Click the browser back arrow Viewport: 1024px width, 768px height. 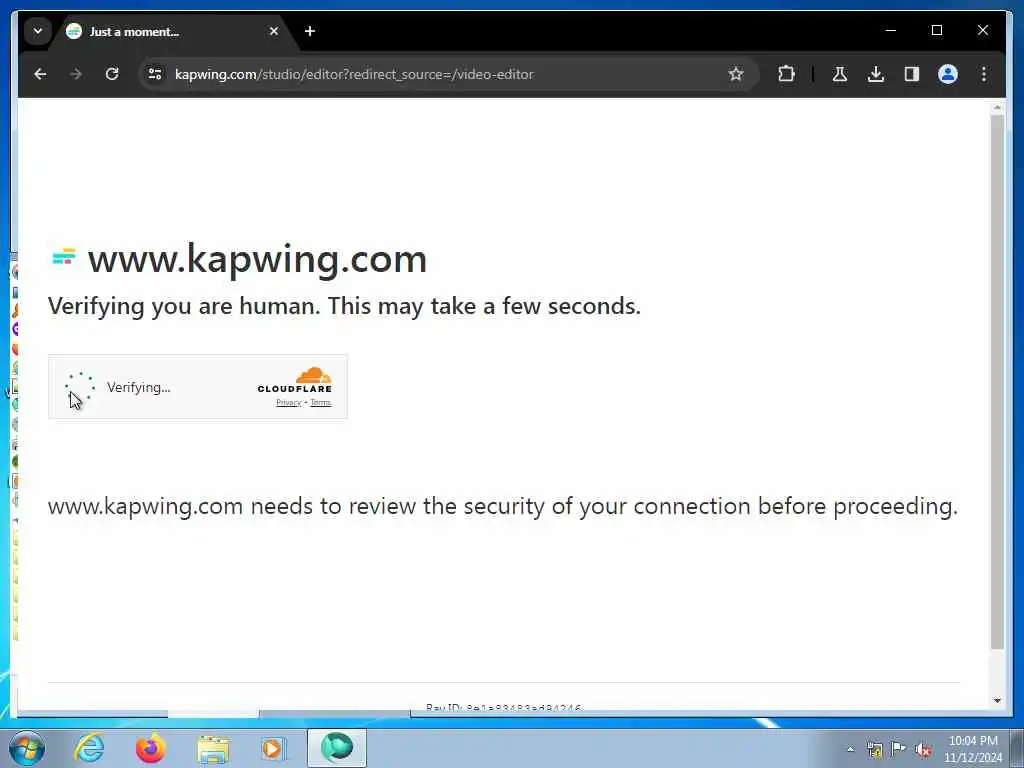(x=40, y=74)
